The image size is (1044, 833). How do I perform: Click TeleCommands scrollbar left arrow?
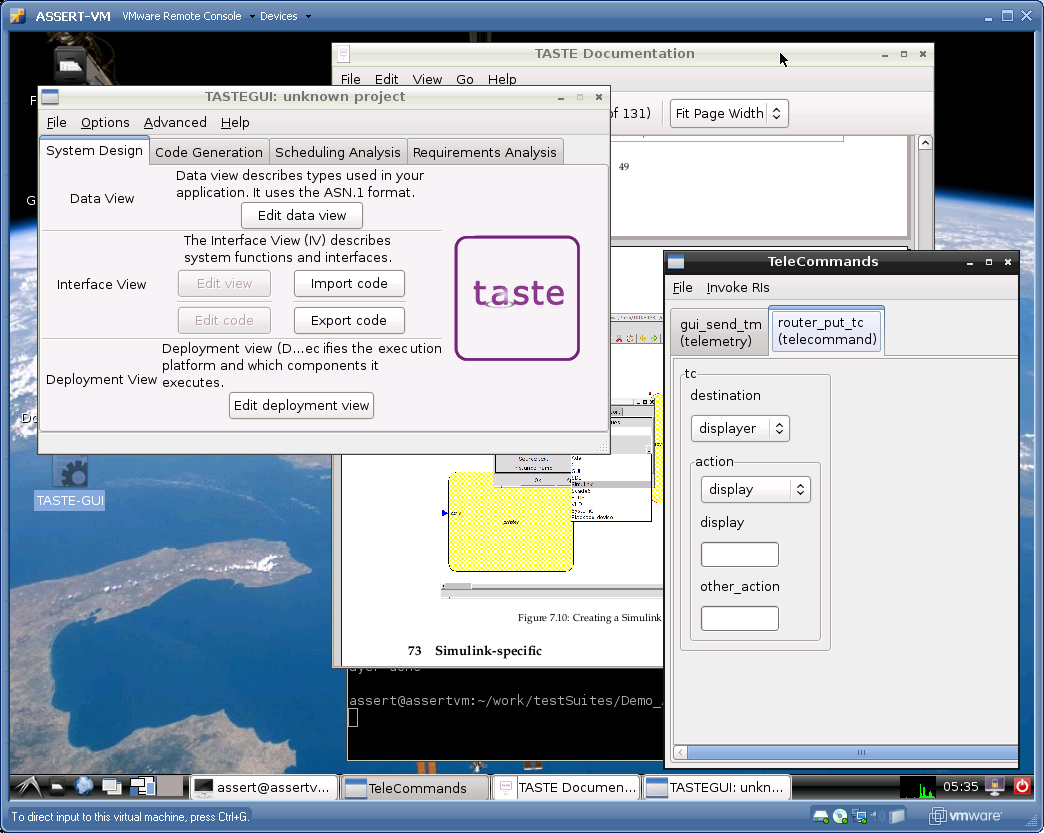point(680,752)
